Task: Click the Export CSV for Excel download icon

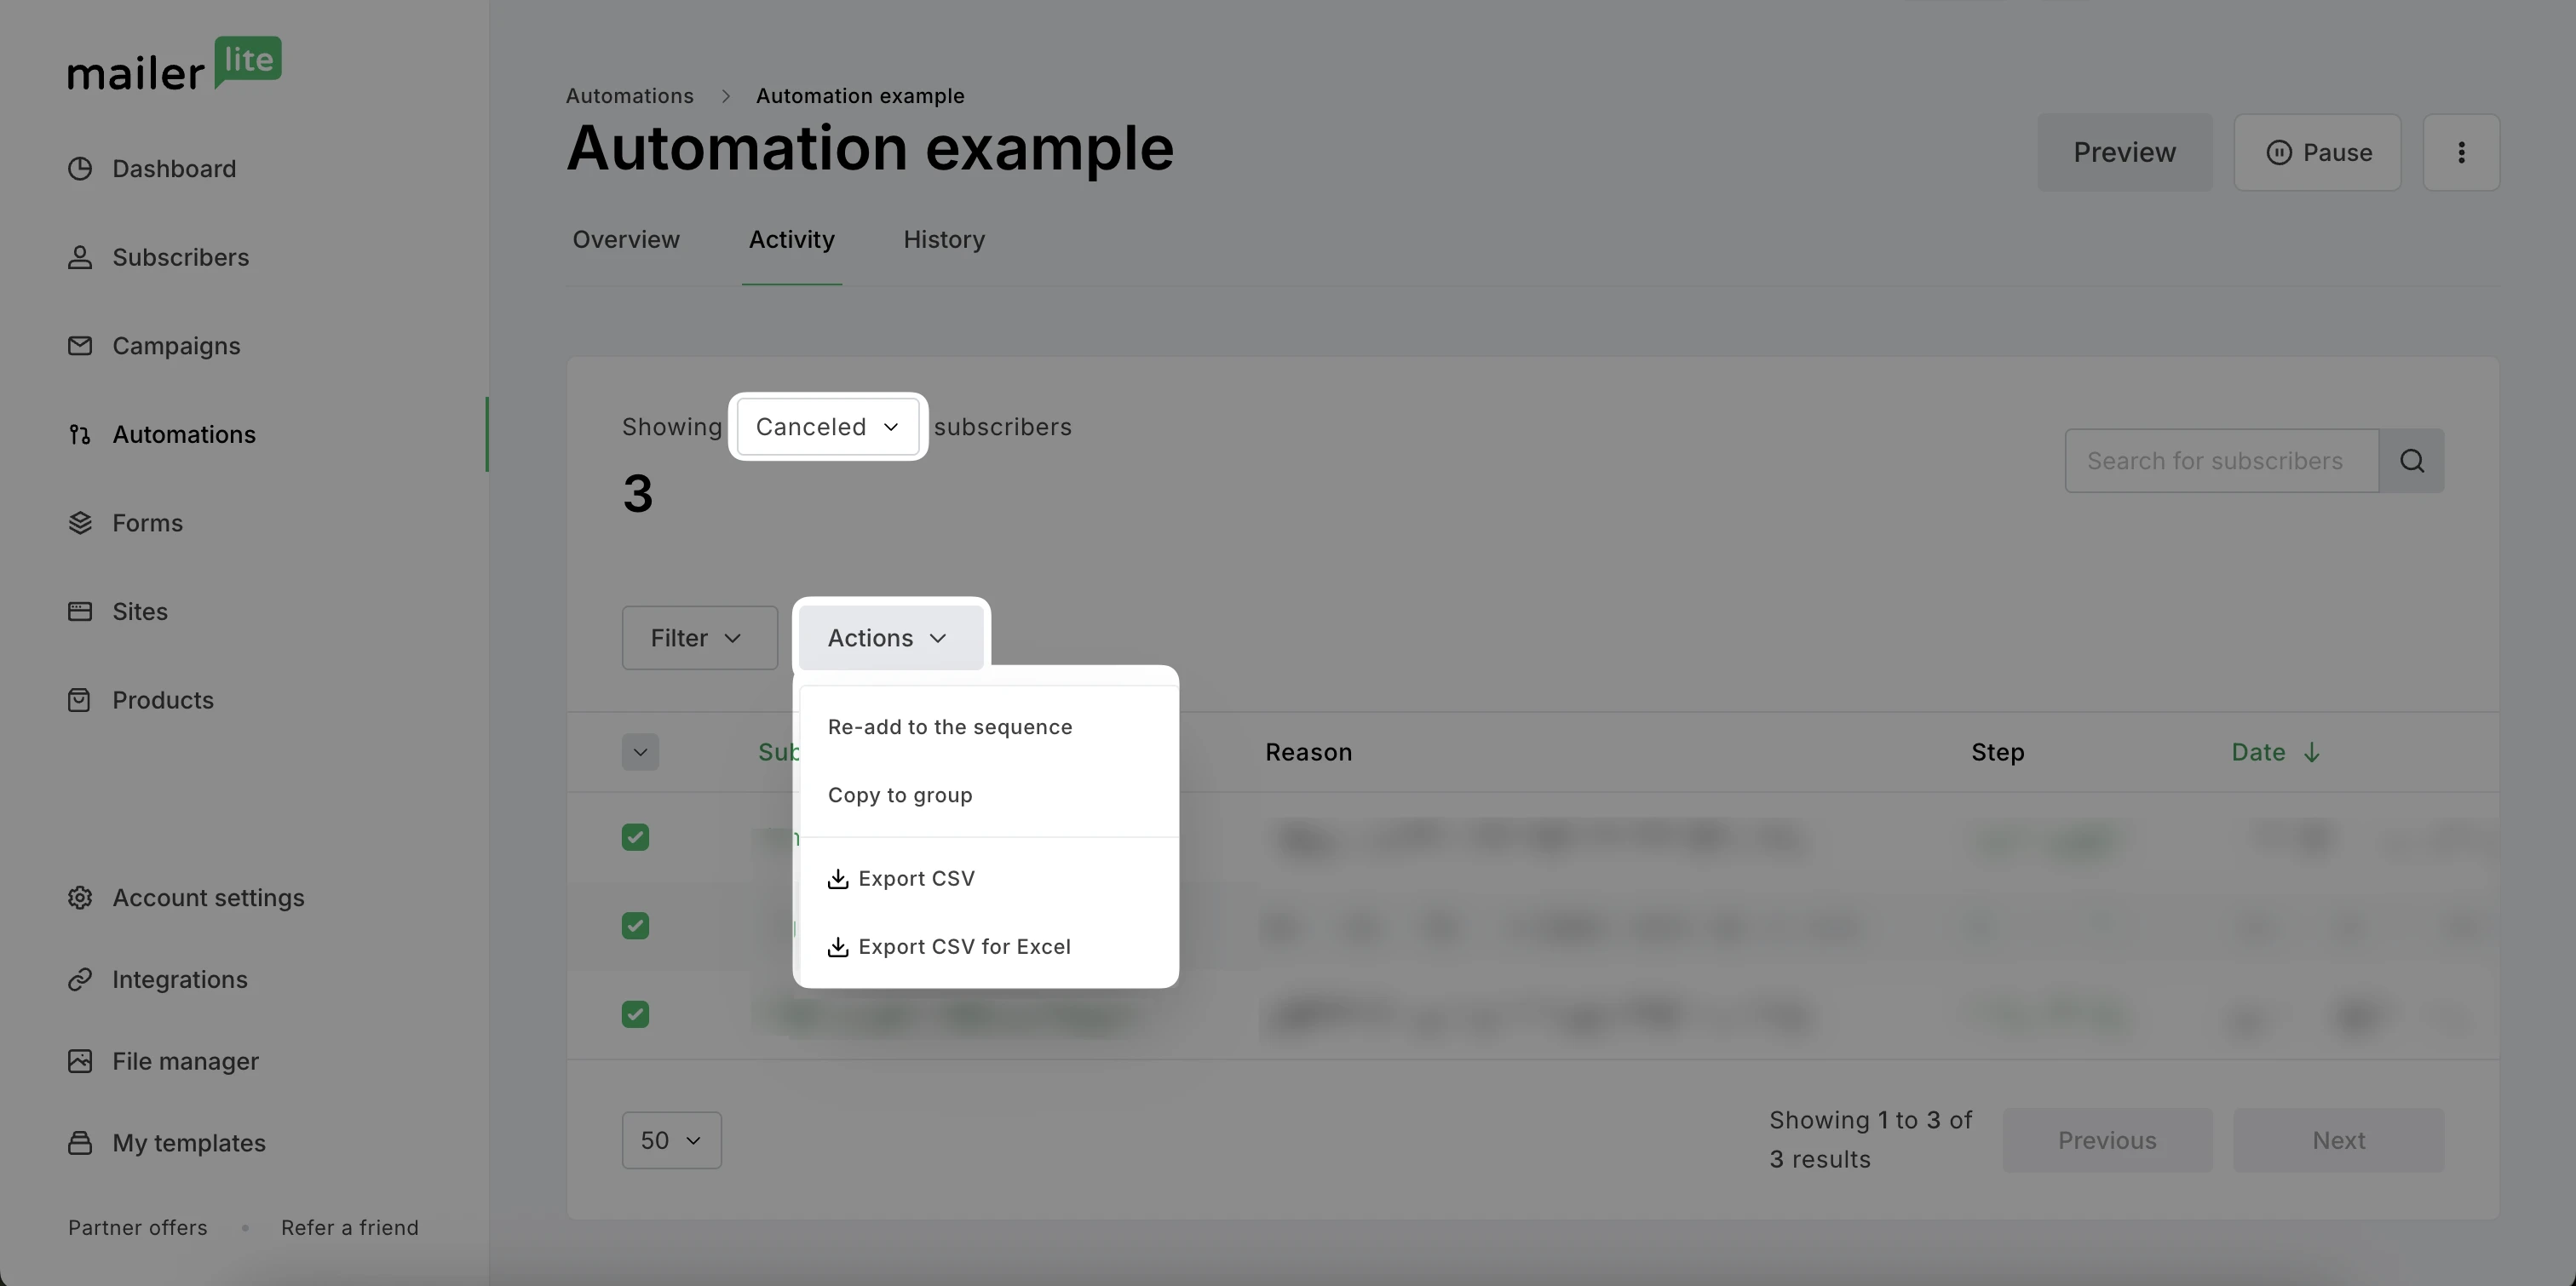Action: pyautogui.click(x=838, y=947)
